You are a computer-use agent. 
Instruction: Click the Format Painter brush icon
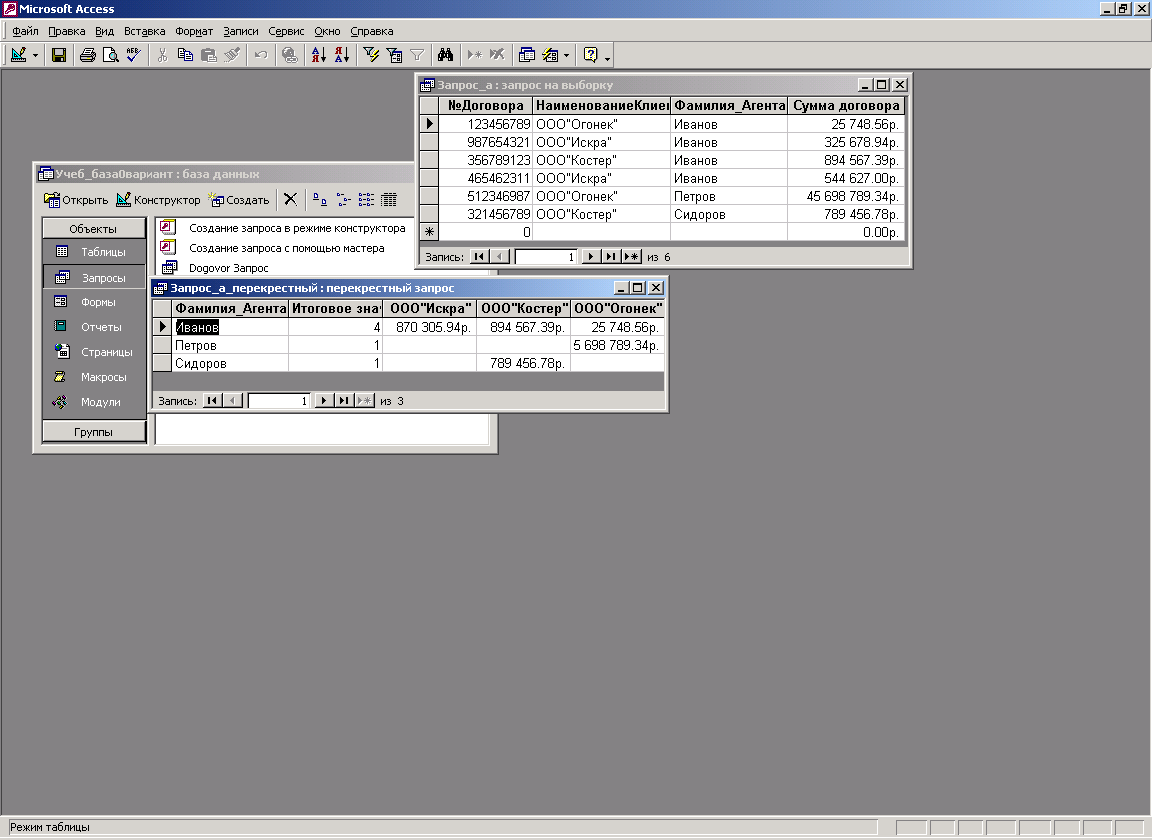(x=231, y=55)
